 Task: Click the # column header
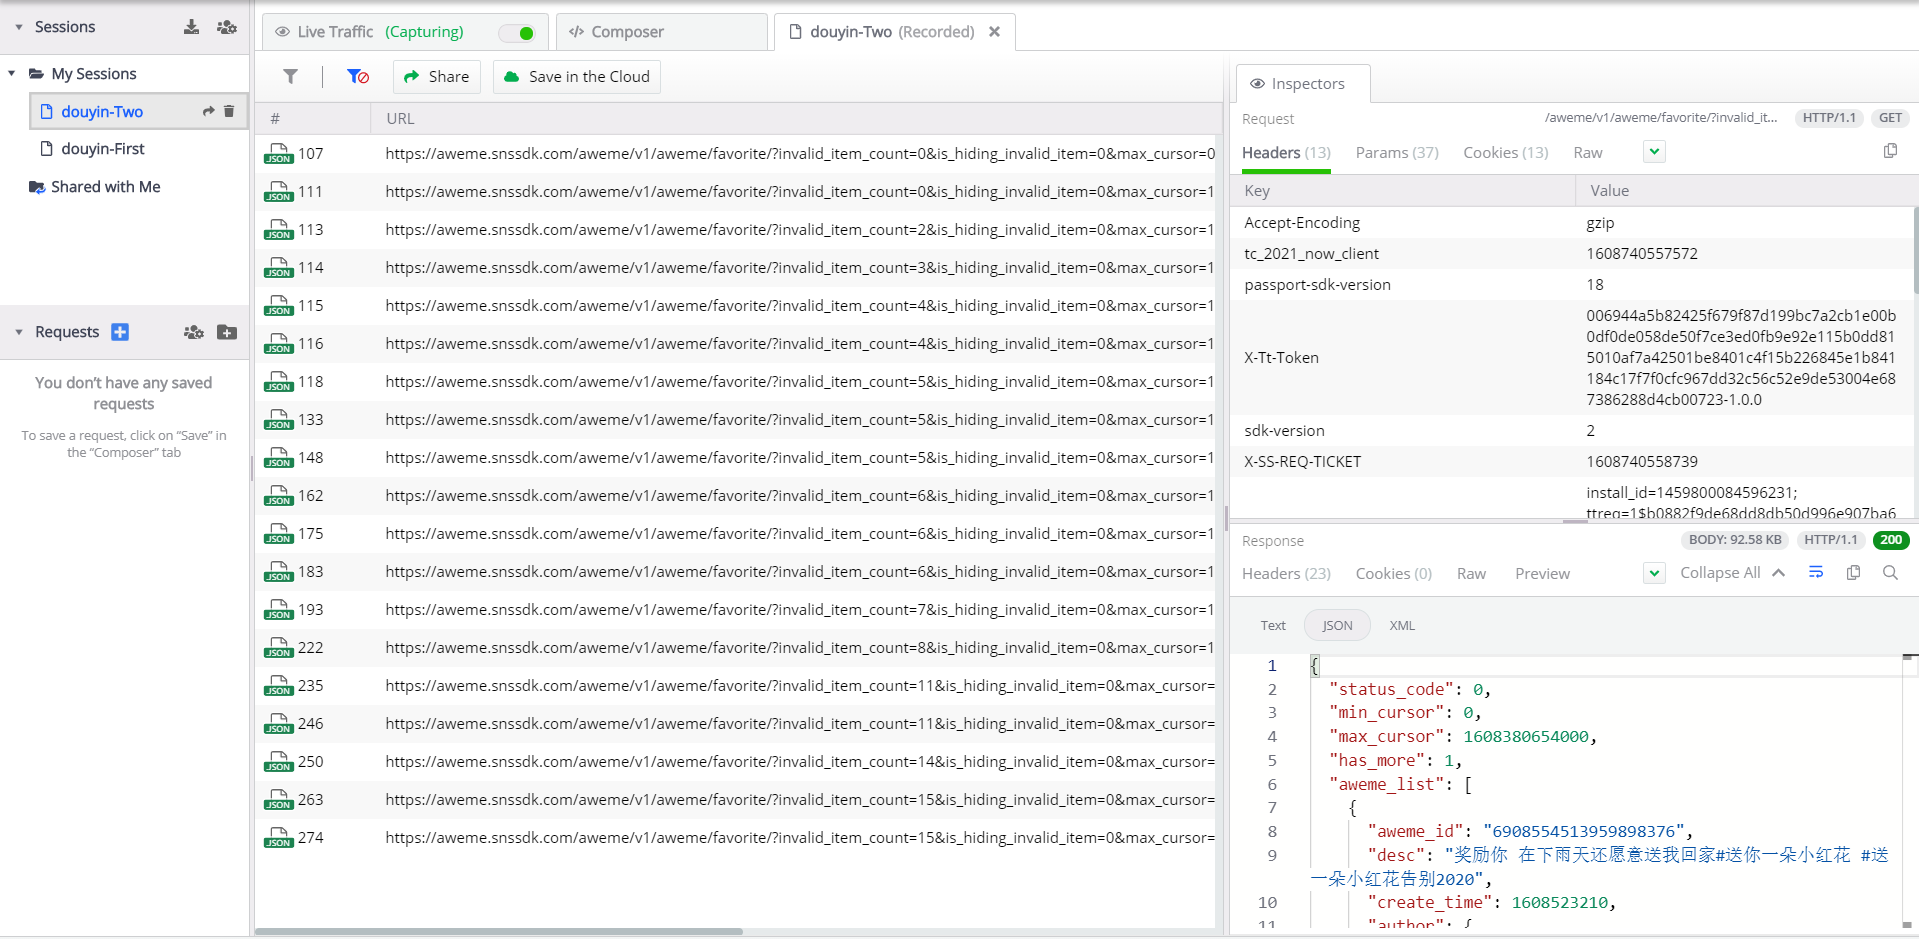[313, 119]
